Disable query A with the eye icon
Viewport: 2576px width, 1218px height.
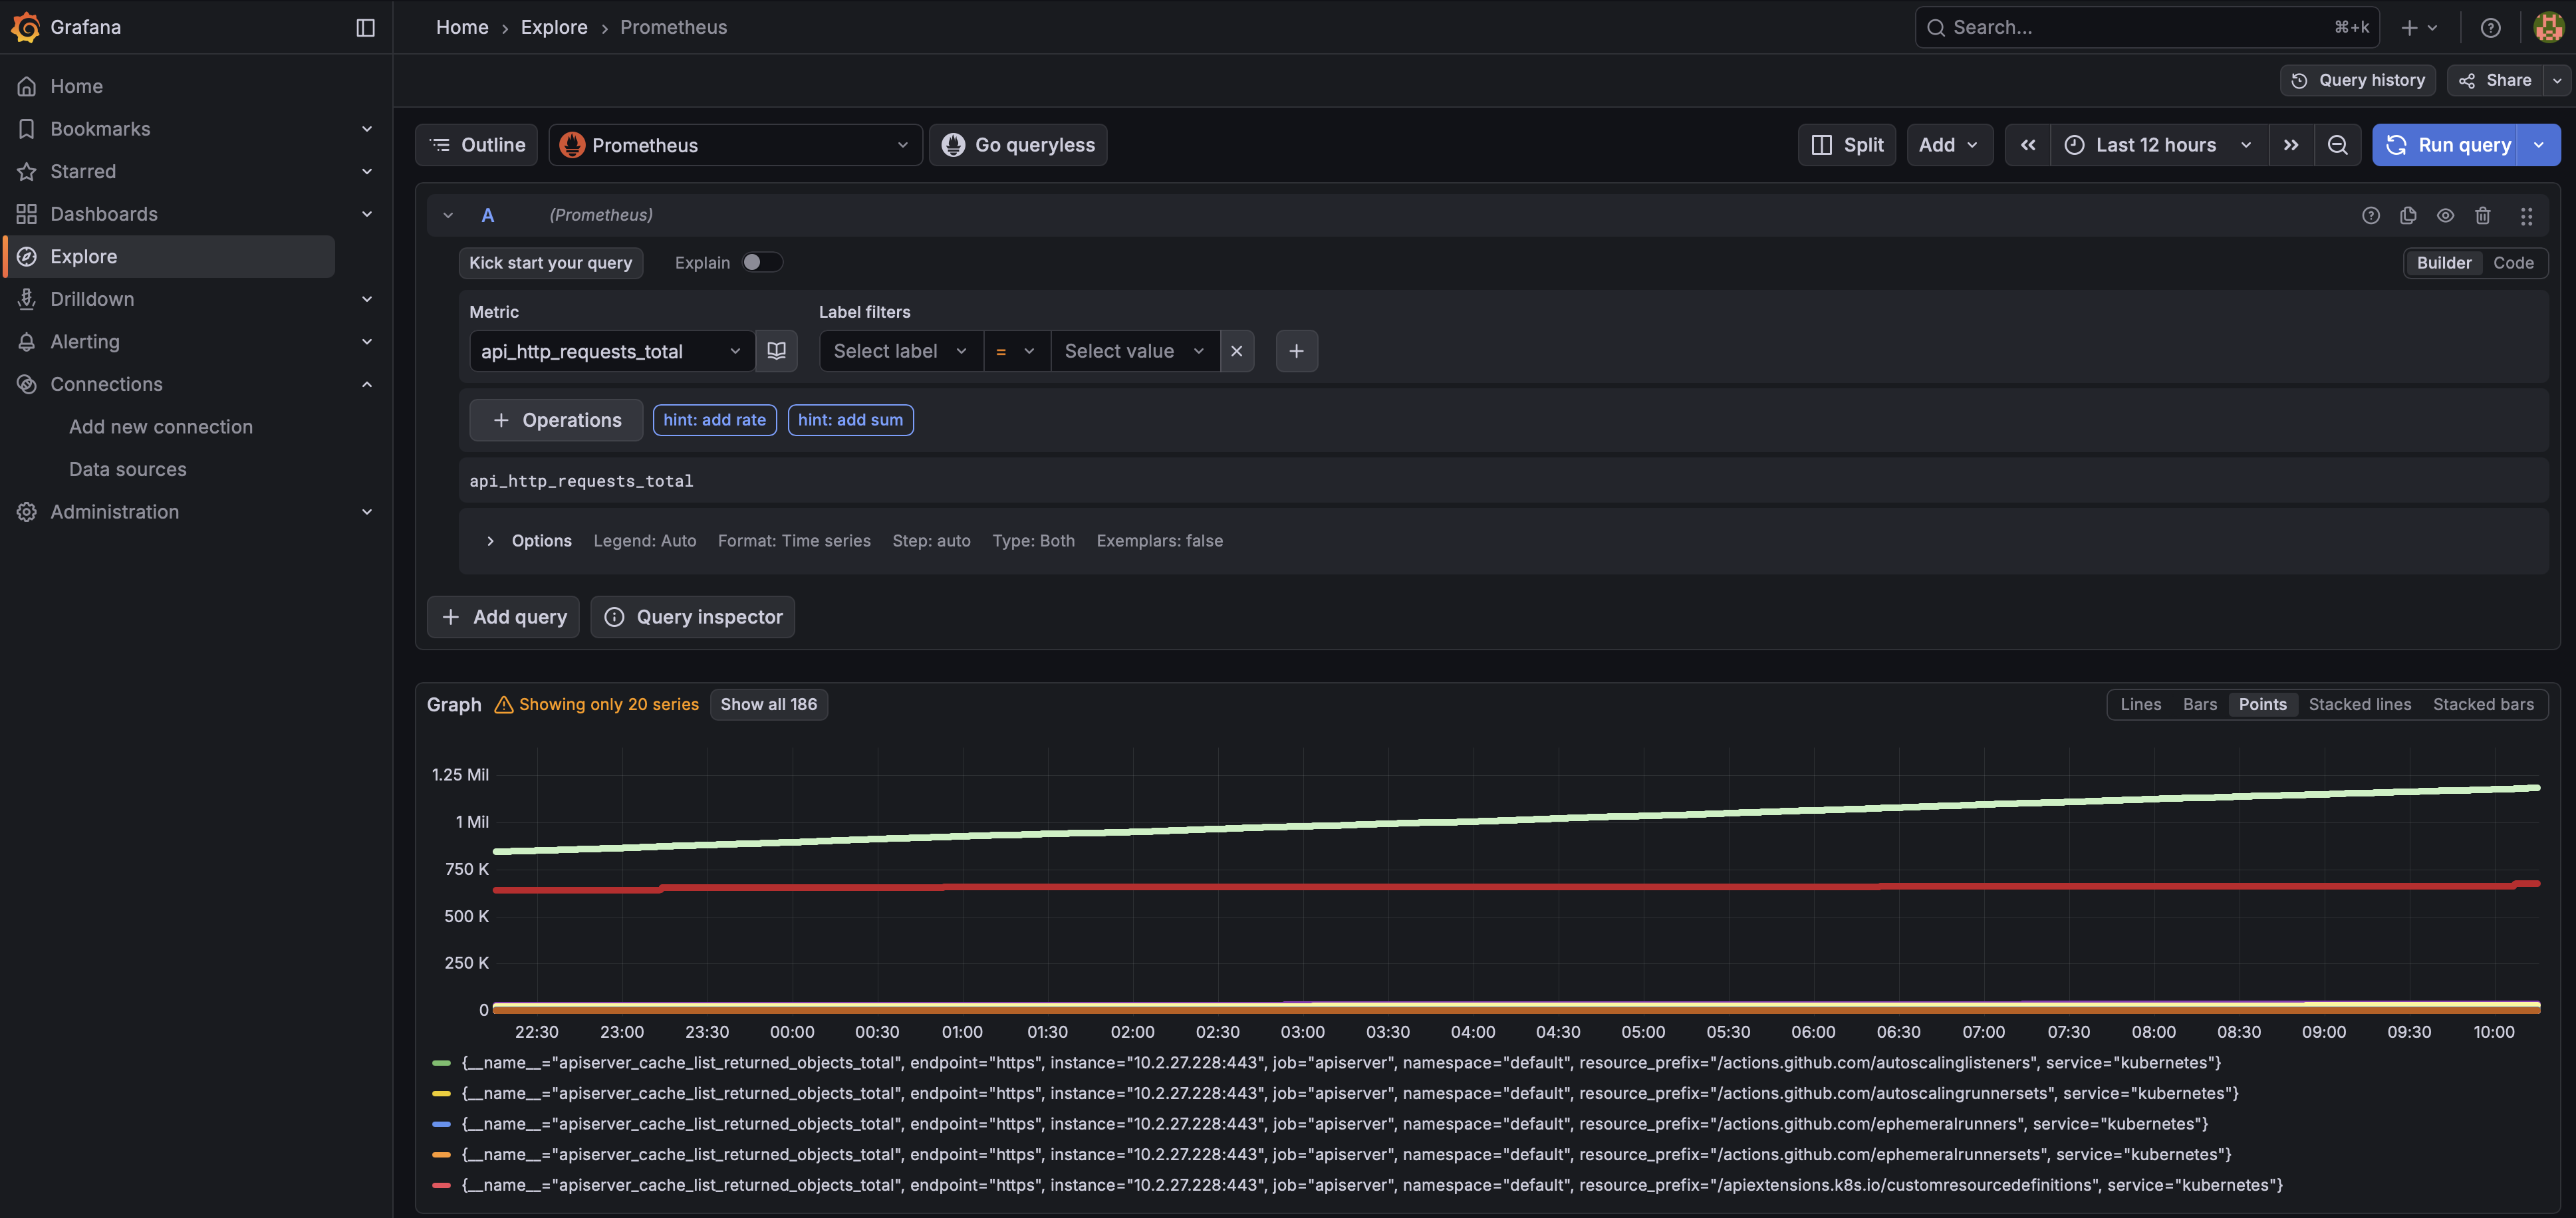(x=2446, y=215)
